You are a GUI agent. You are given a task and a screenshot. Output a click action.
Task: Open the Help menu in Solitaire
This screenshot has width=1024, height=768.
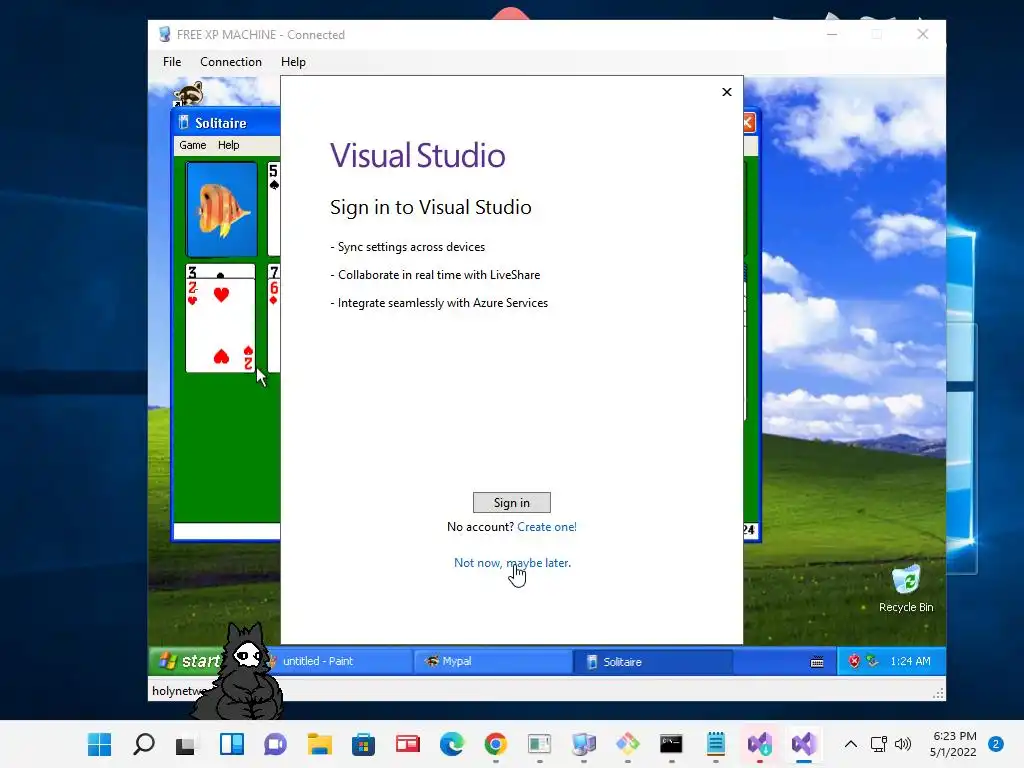coord(229,145)
